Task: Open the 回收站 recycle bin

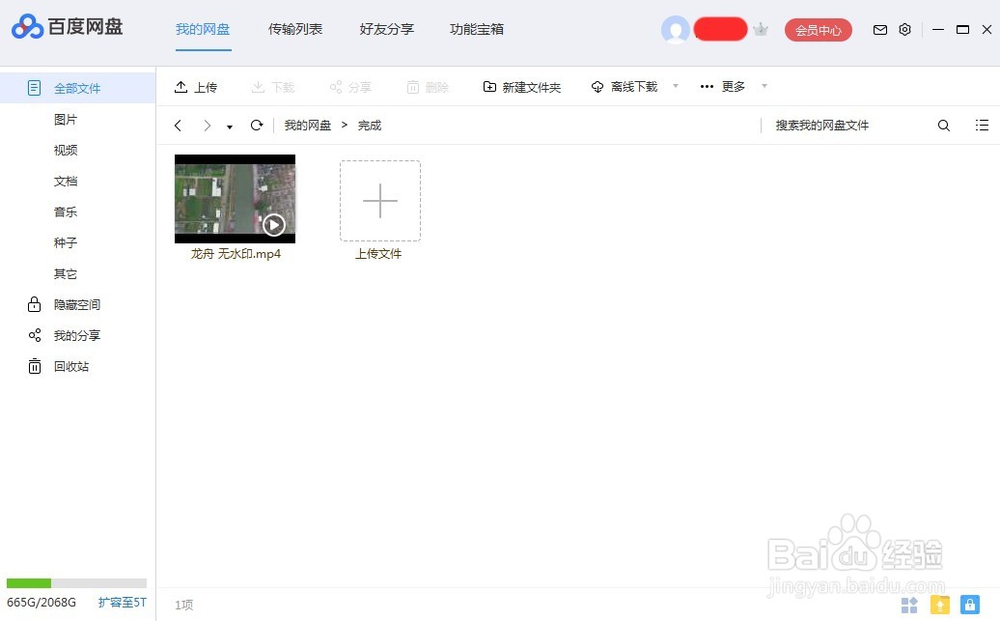Action: click(58, 367)
